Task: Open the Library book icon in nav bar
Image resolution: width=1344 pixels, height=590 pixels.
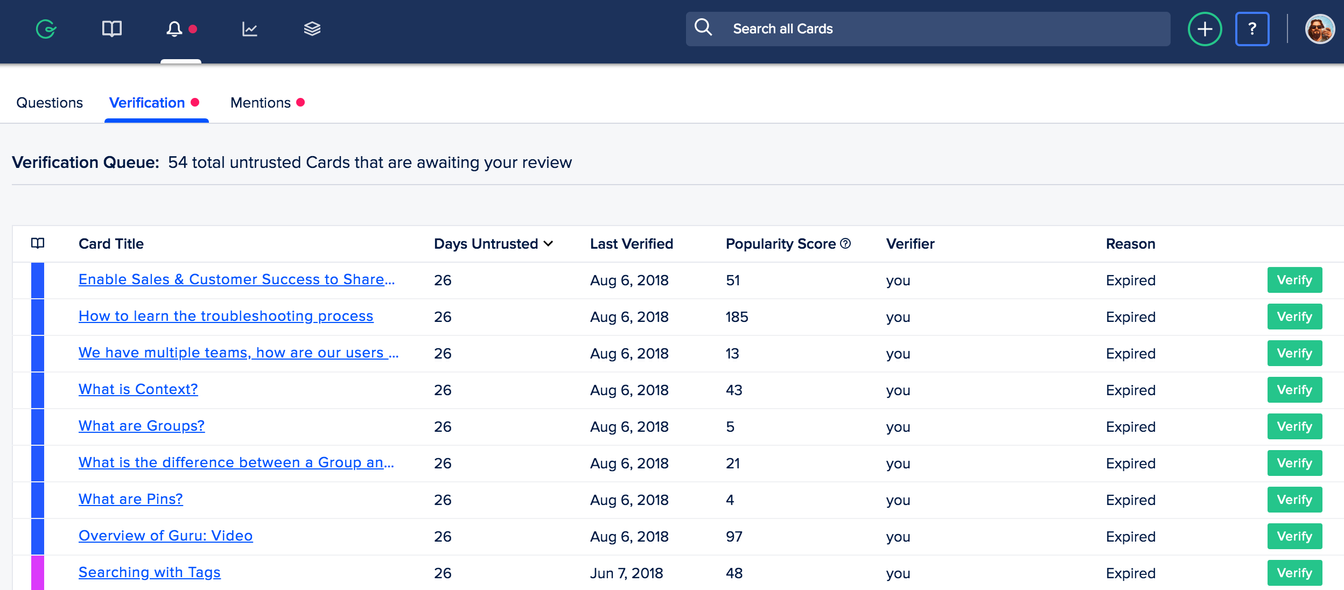Action: 112,29
